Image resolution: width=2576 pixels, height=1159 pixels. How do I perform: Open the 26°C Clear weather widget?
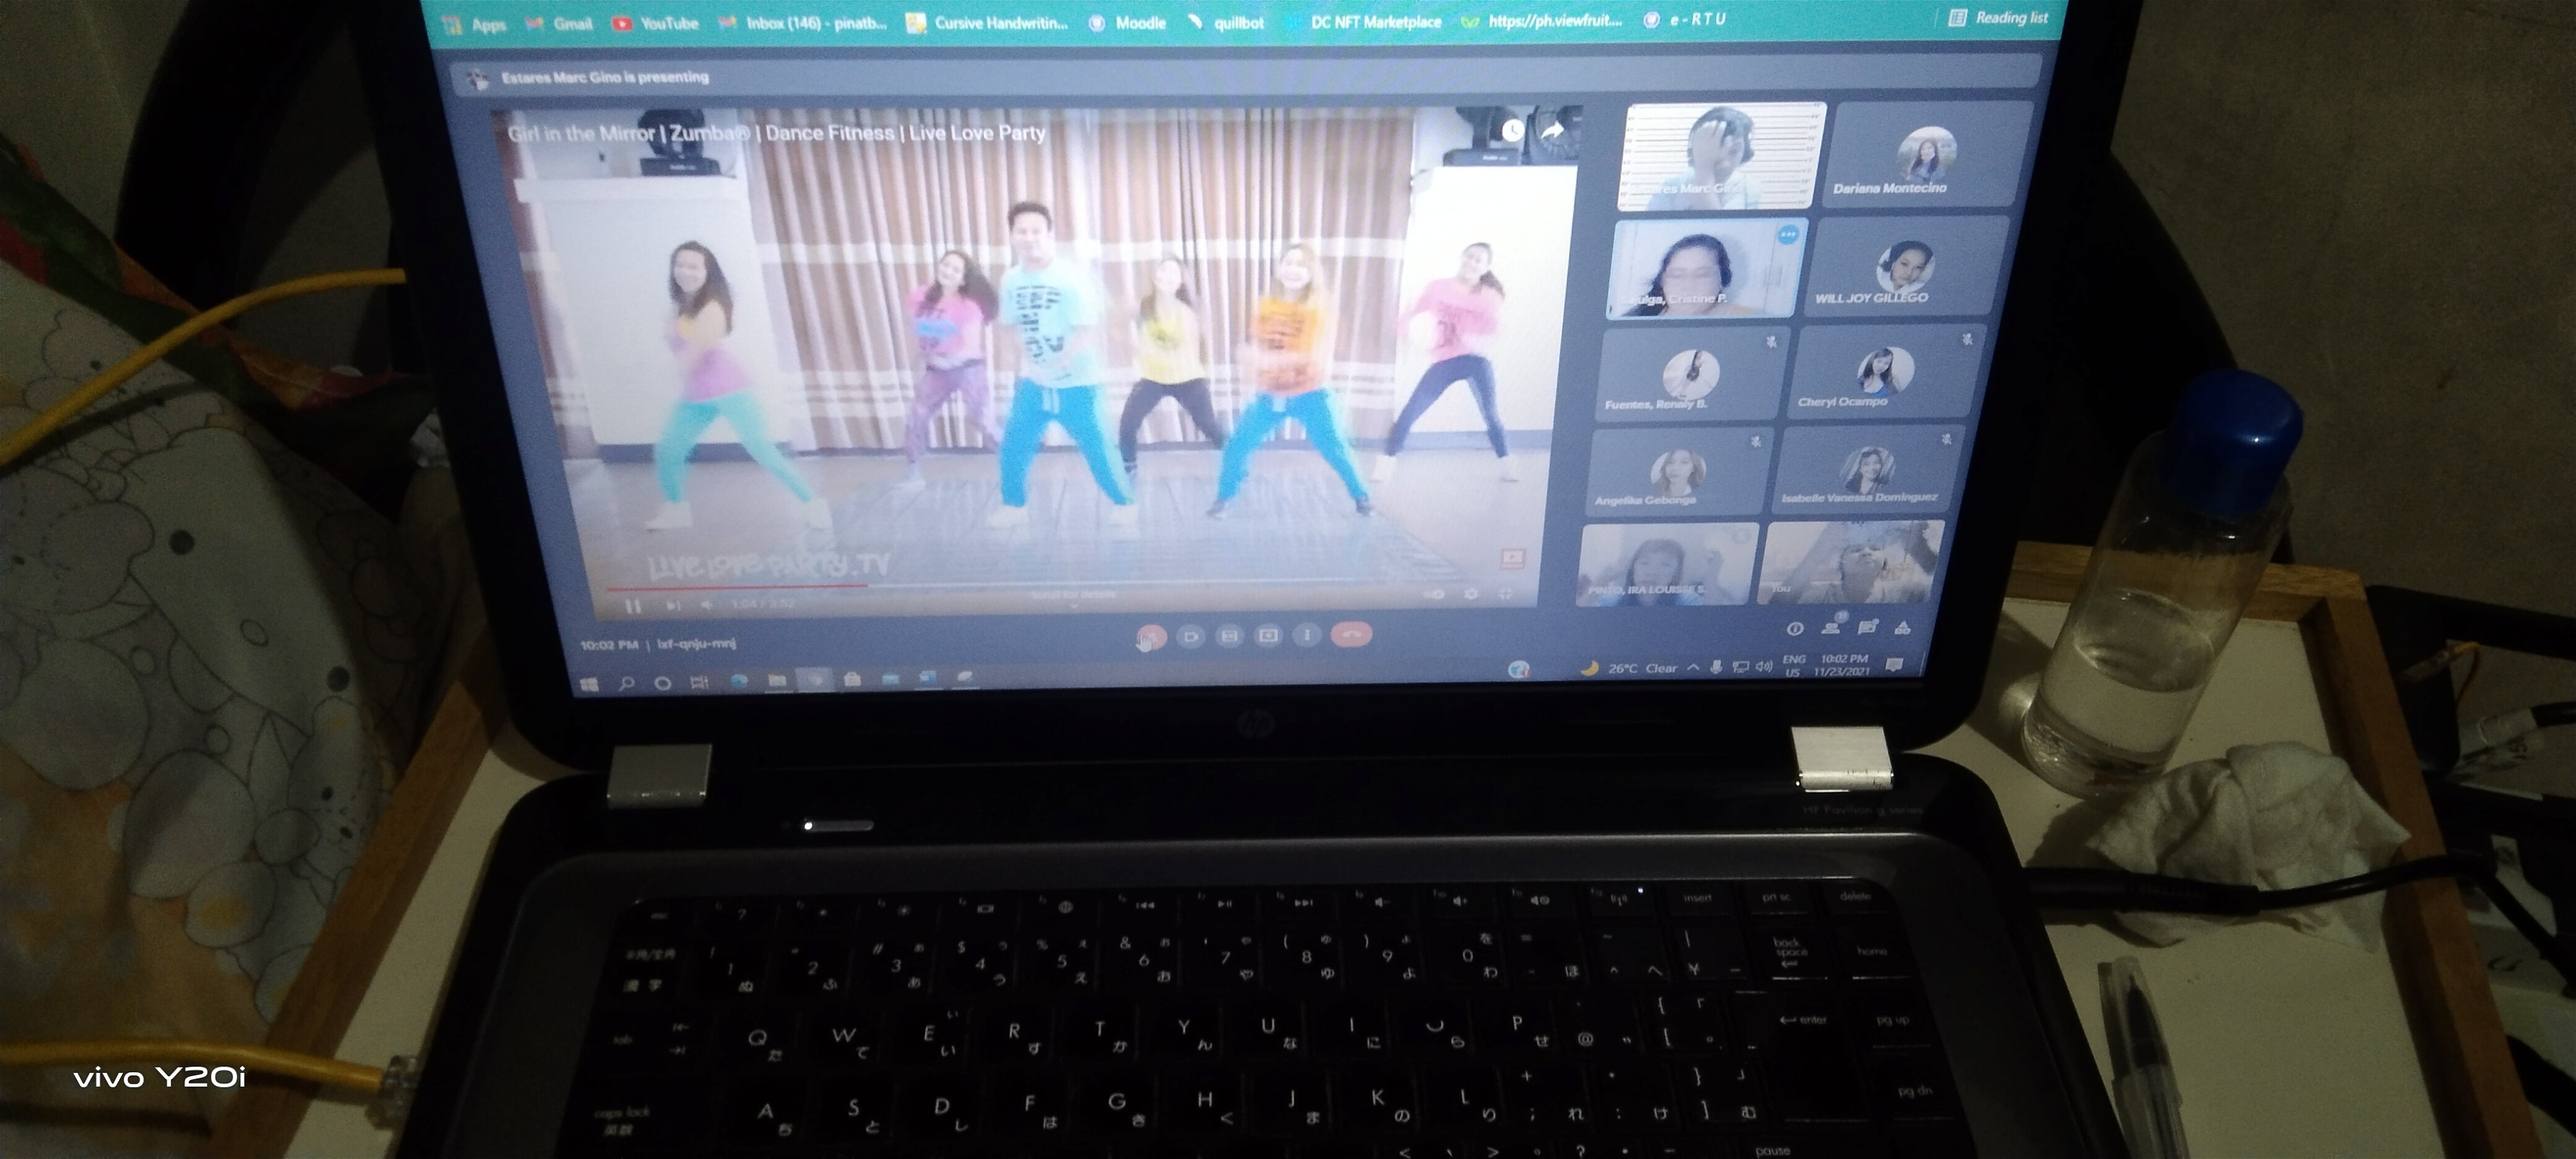pyautogui.click(x=1629, y=668)
